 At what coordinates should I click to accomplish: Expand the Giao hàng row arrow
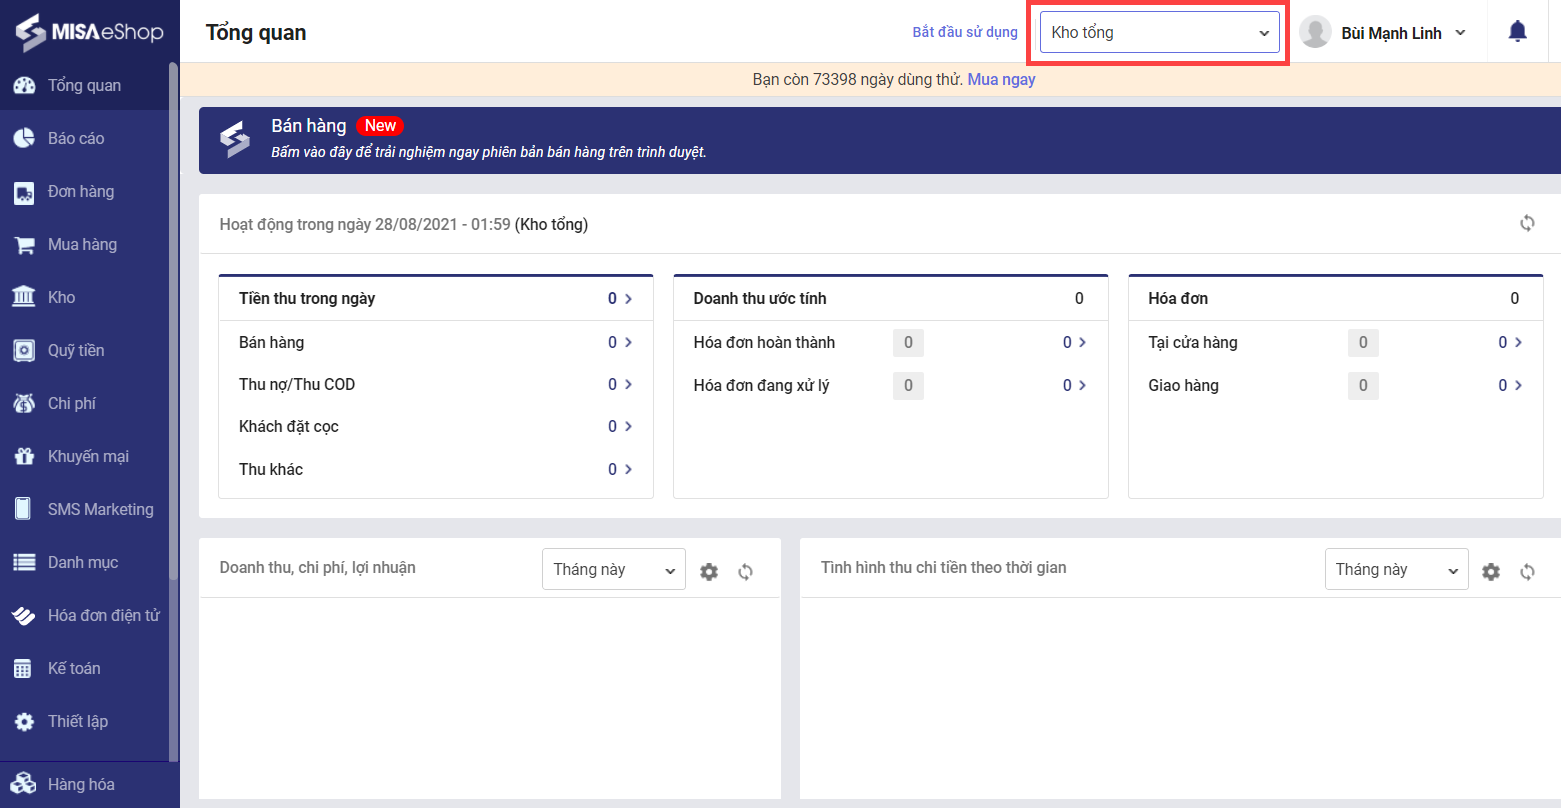1519,385
